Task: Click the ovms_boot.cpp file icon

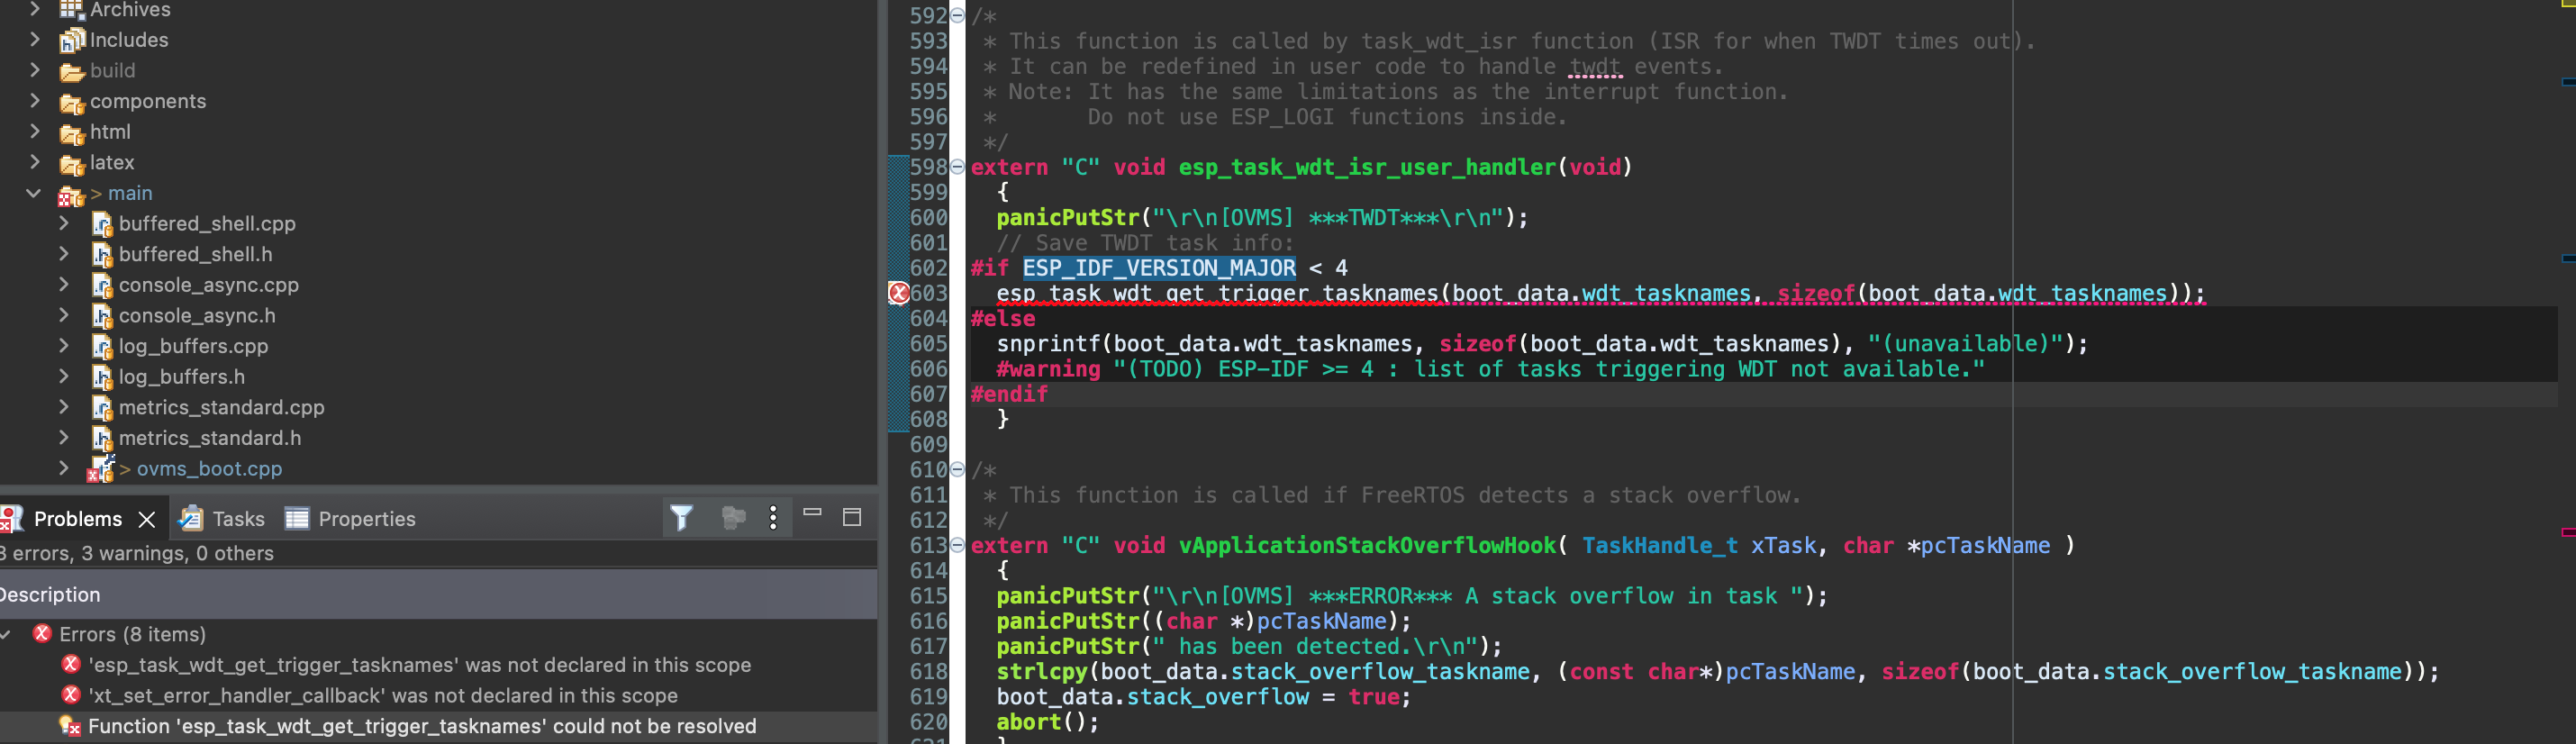Action: click(x=100, y=469)
